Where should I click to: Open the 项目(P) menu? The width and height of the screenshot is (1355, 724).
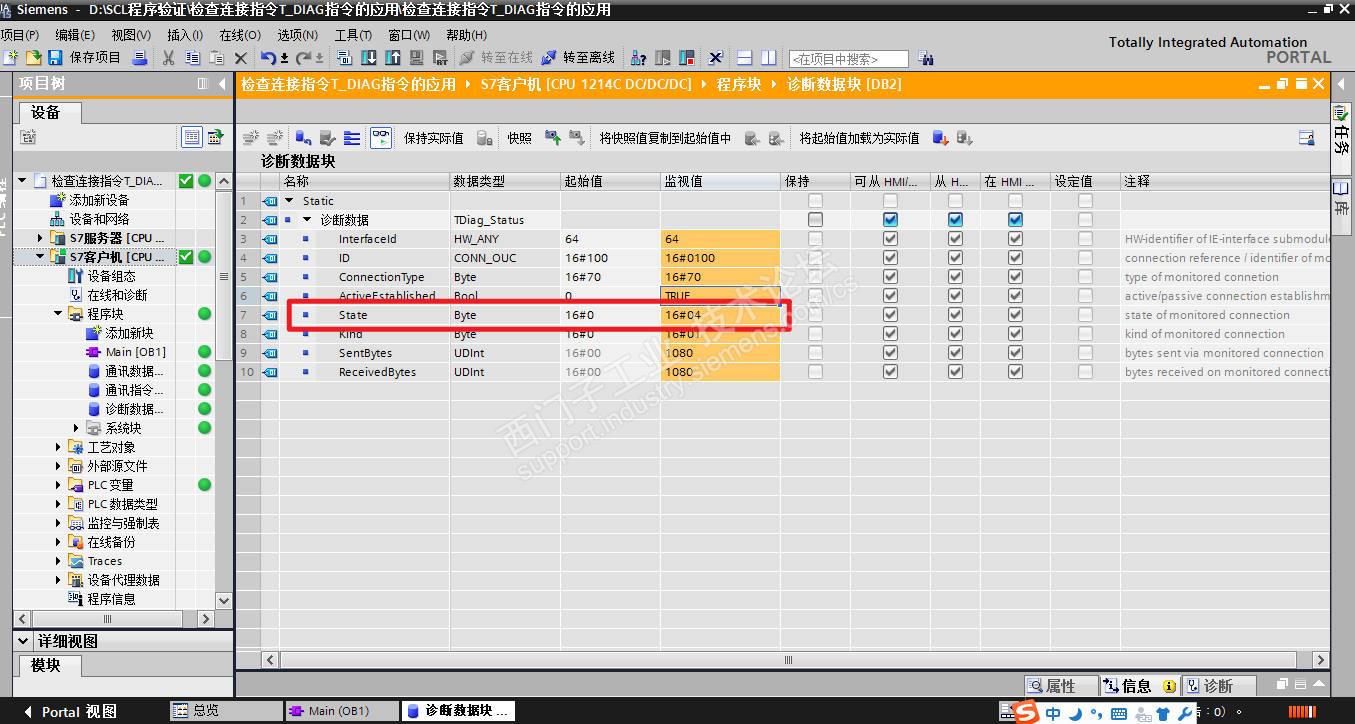19,35
